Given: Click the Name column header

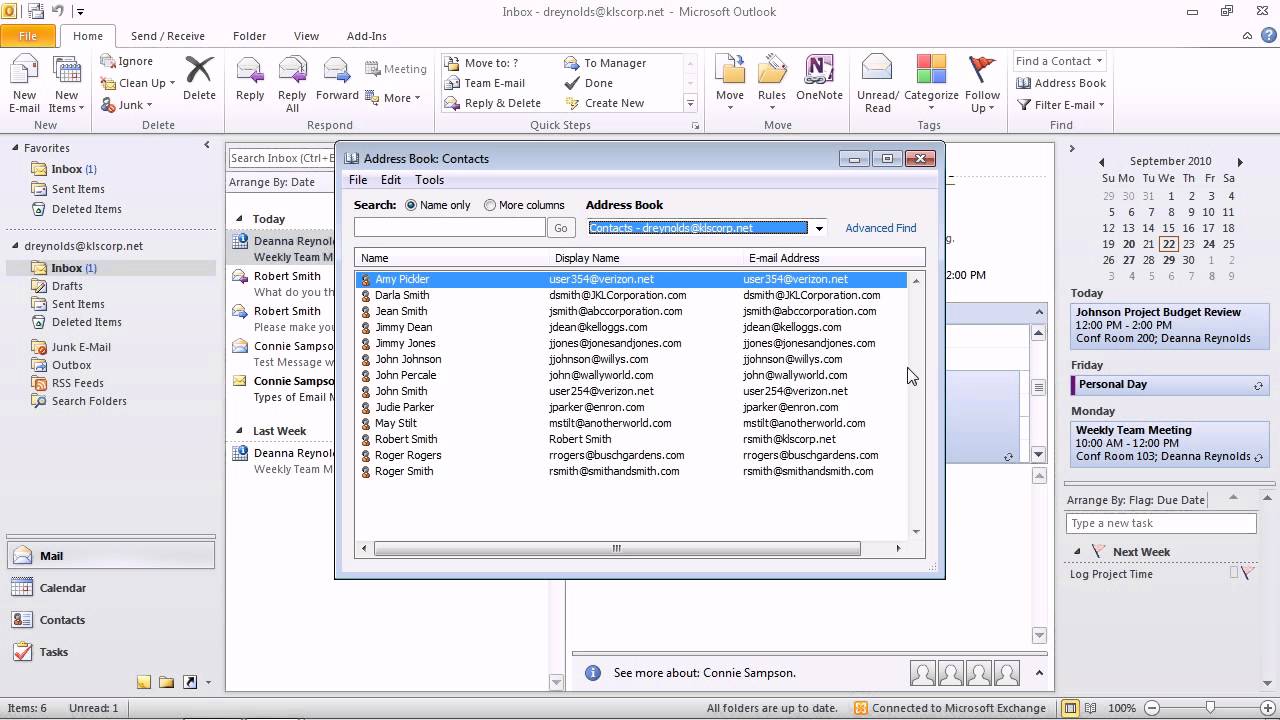Looking at the screenshot, I should (x=453, y=258).
